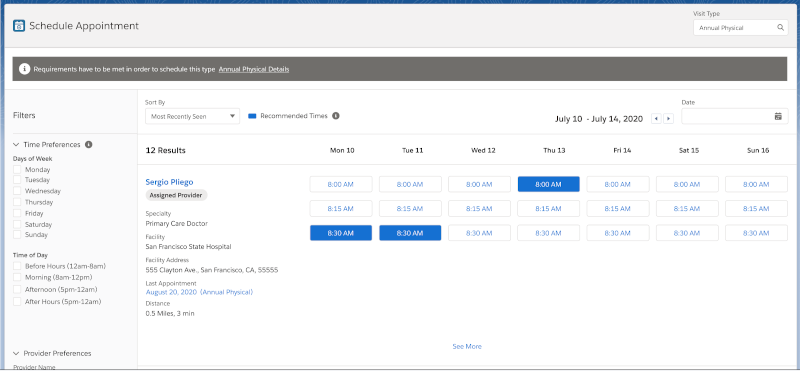Select Wed 12 at 8:30 AM
Image resolution: width=800 pixels, height=371 pixels.
(x=480, y=233)
